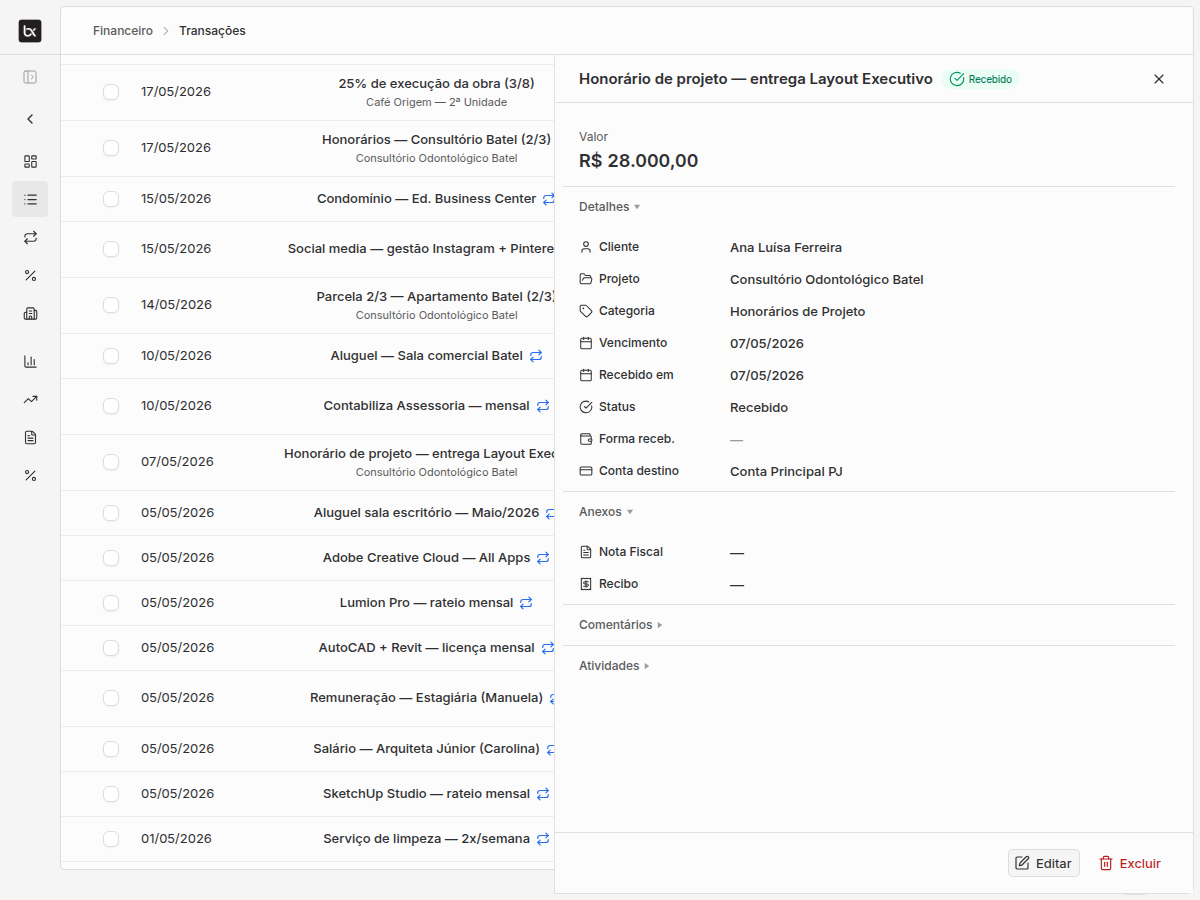Click the Editar button
The image size is (1200, 900).
1044,863
